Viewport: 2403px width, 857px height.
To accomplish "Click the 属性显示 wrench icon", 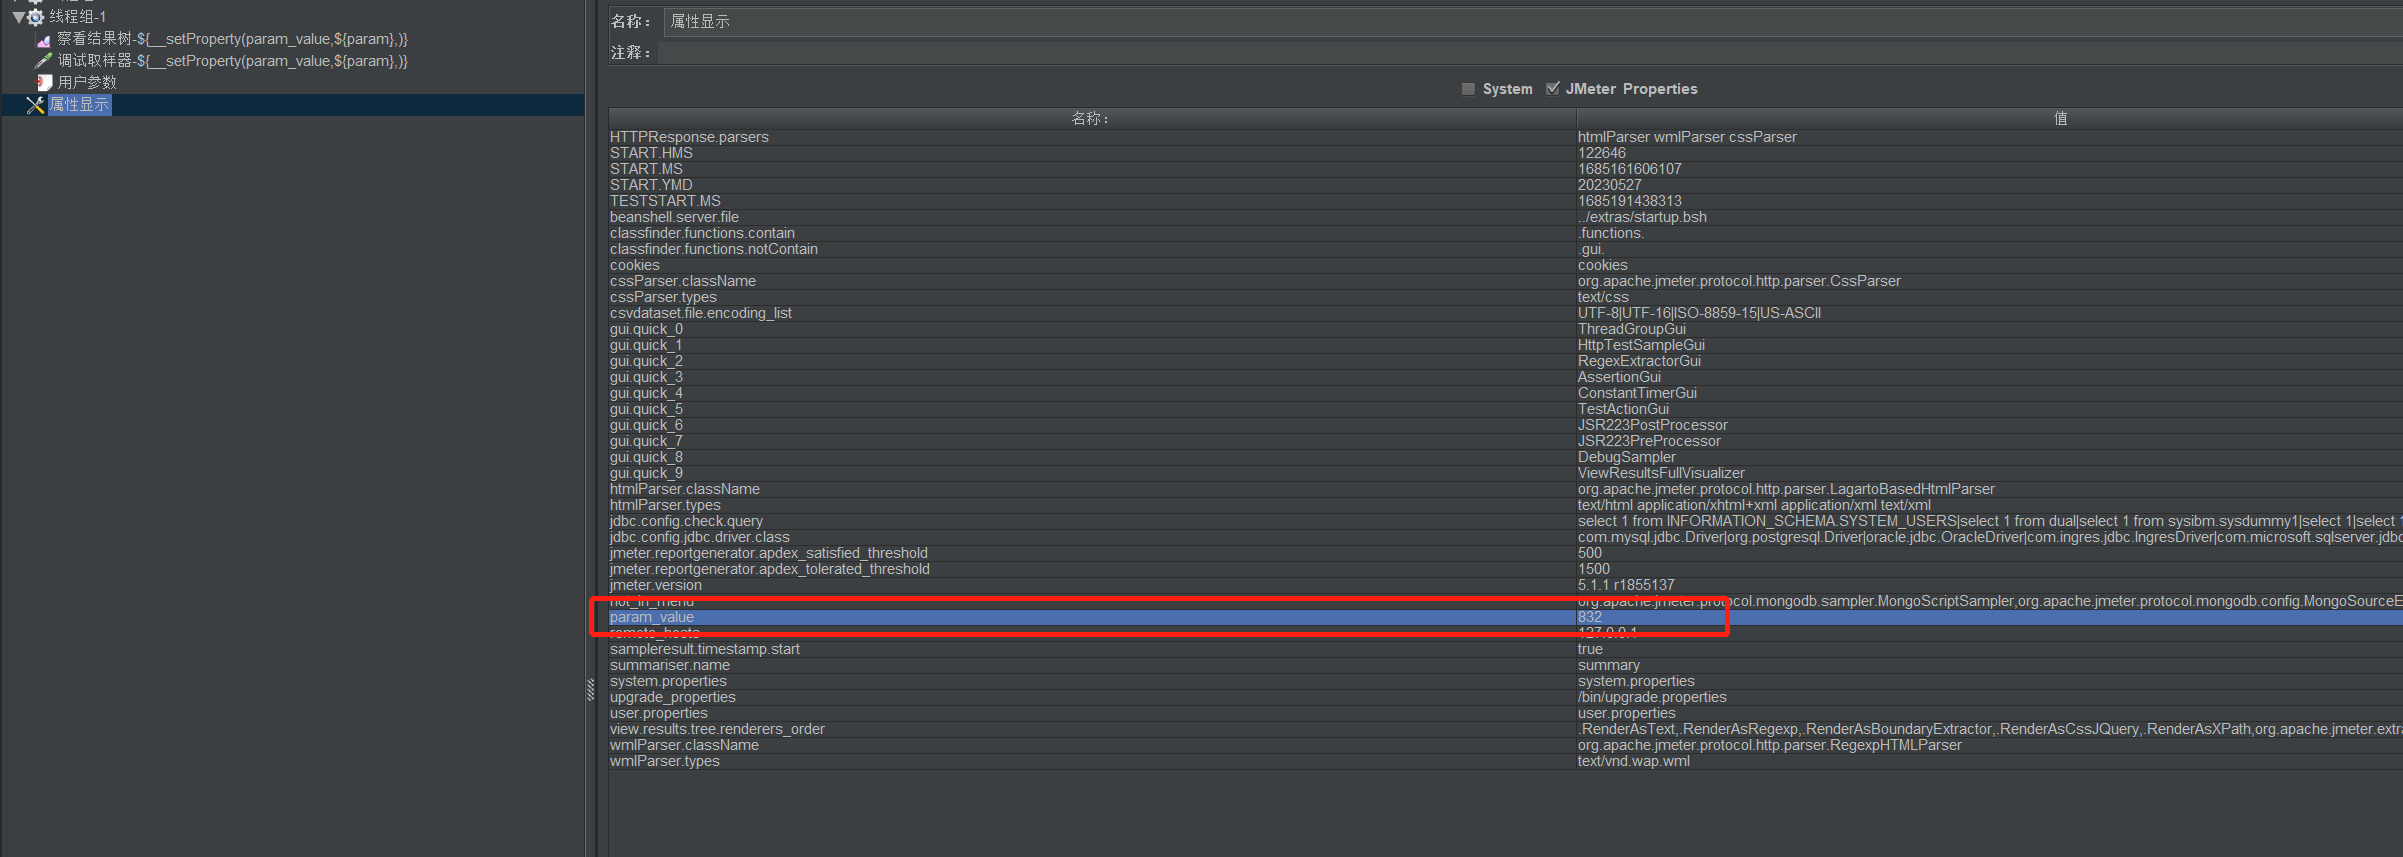I will tap(35, 105).
